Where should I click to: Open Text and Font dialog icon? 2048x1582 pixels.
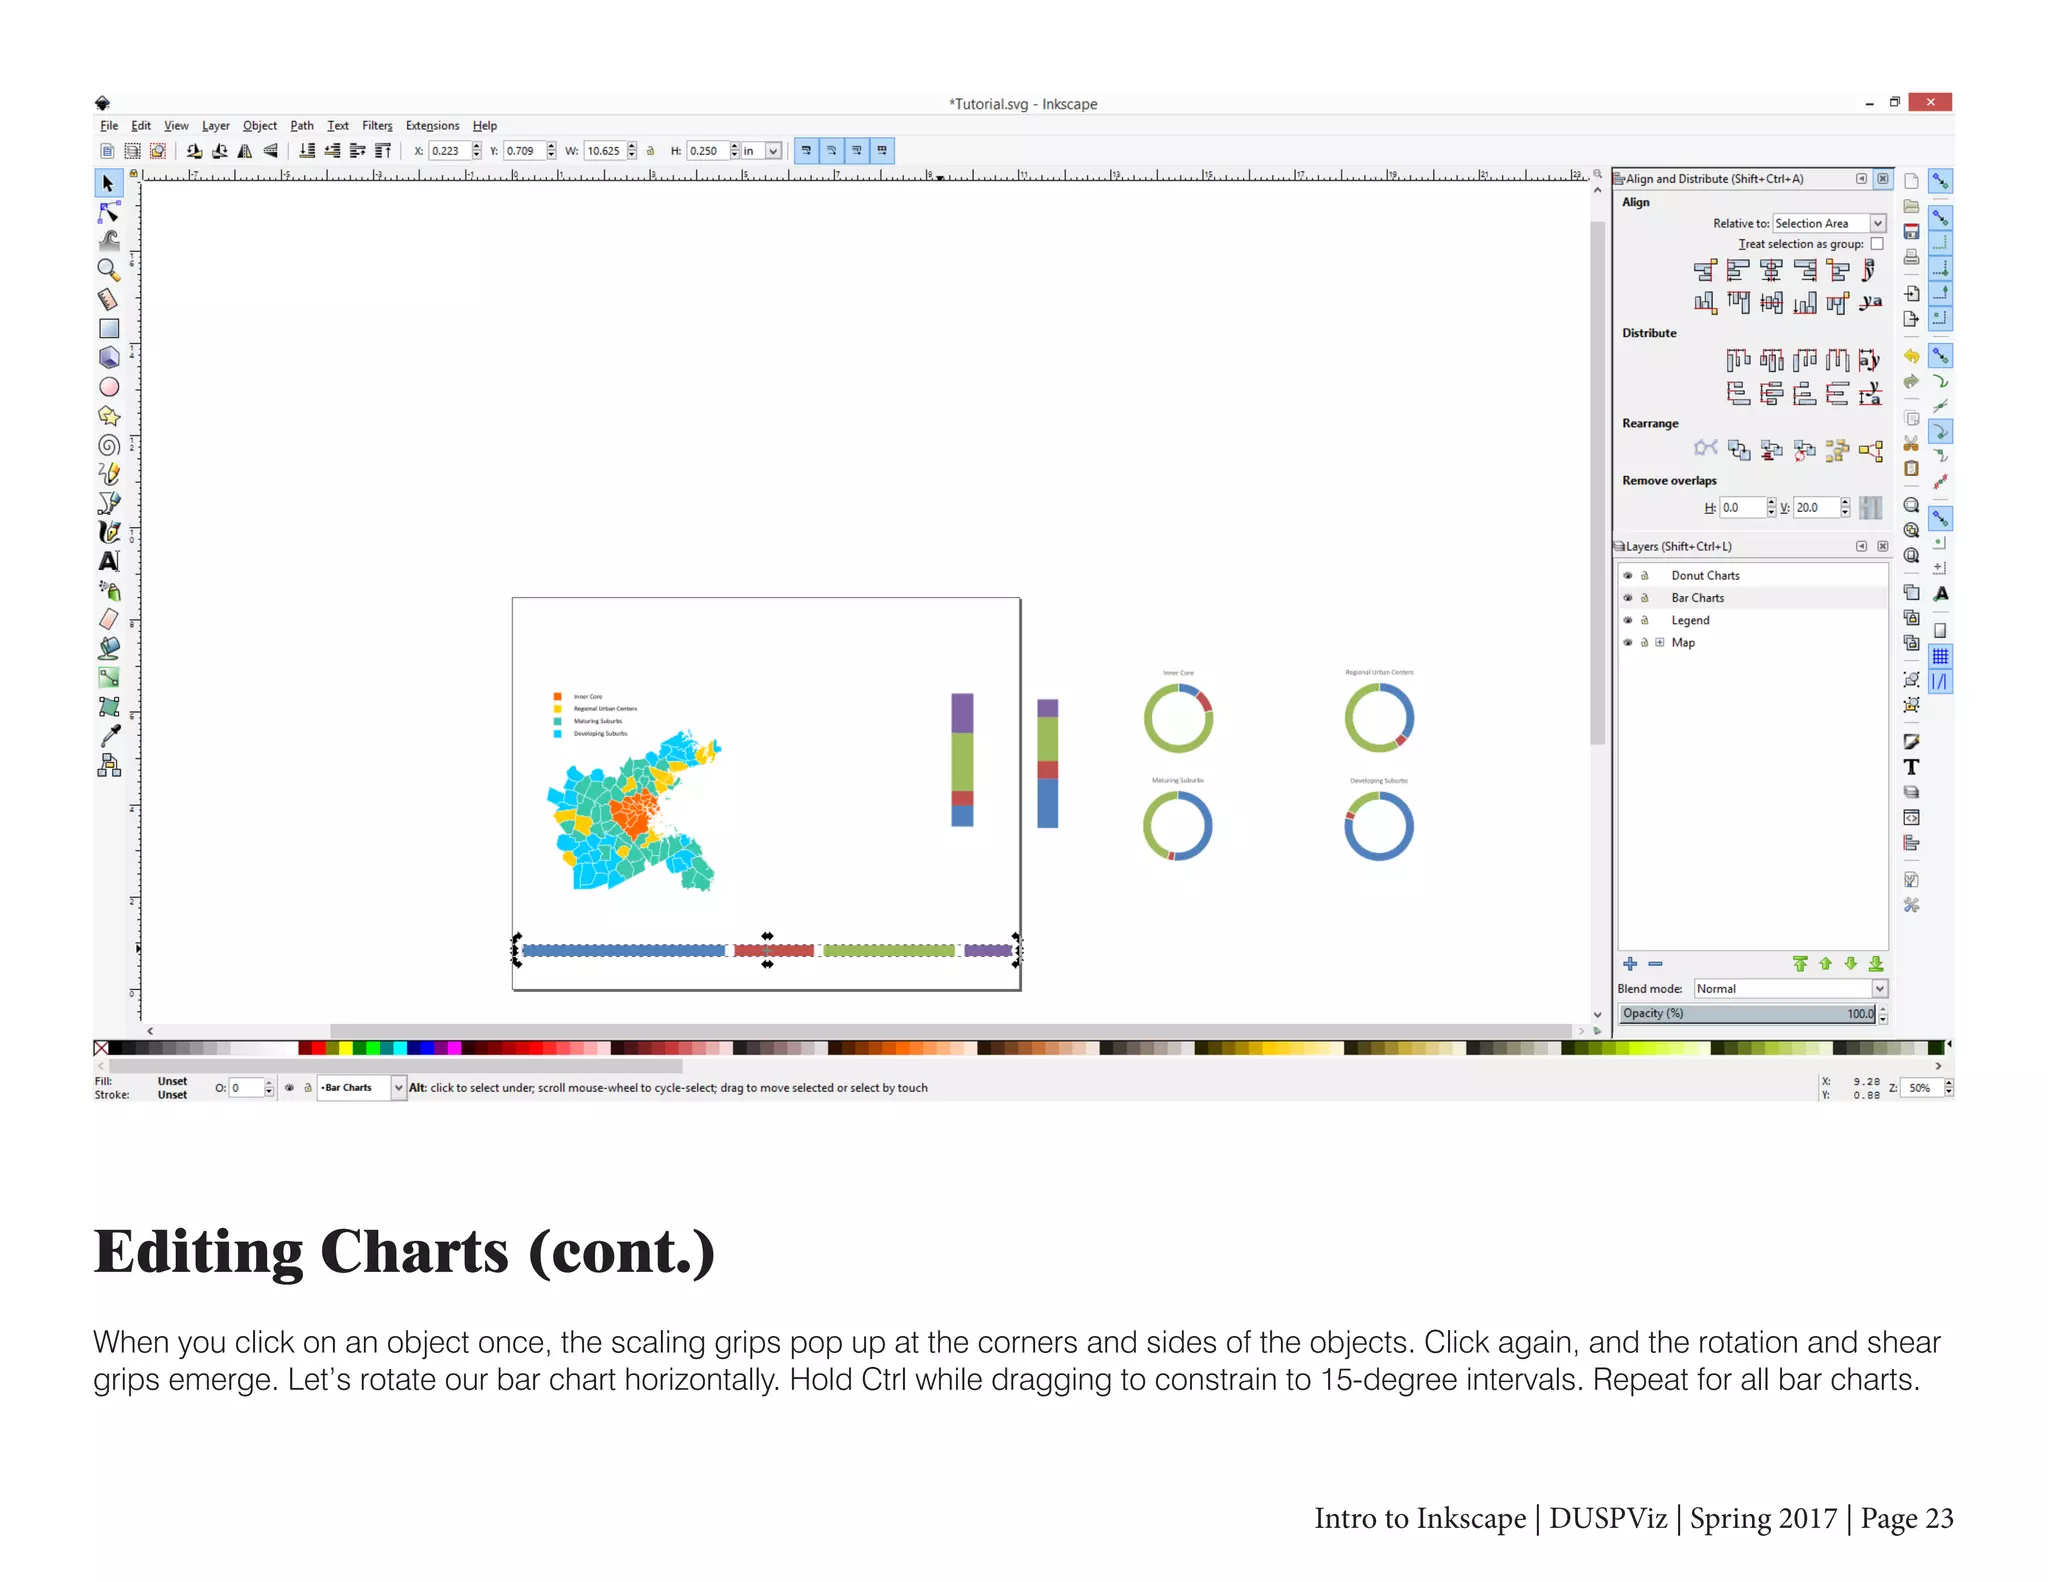pos(1911,767)
